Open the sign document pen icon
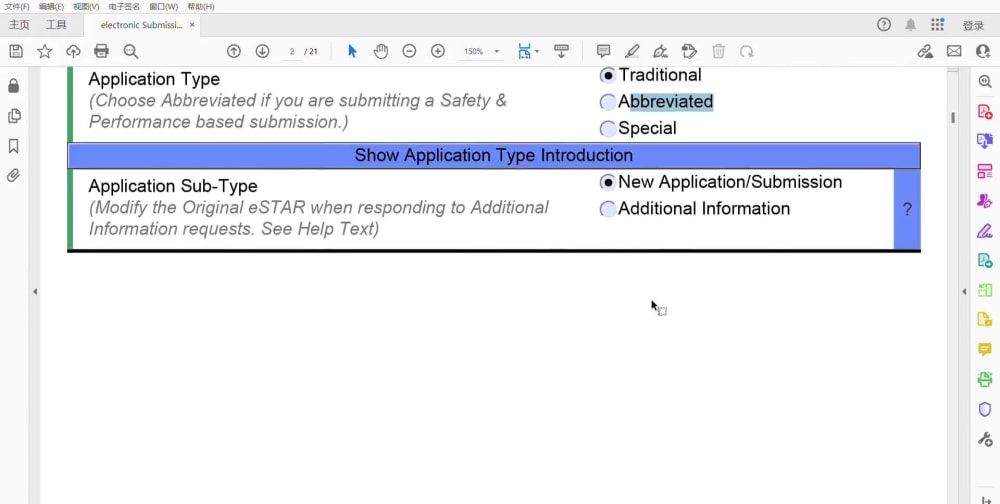Viewport: 1000px width, 504px height. click(661, 51)
